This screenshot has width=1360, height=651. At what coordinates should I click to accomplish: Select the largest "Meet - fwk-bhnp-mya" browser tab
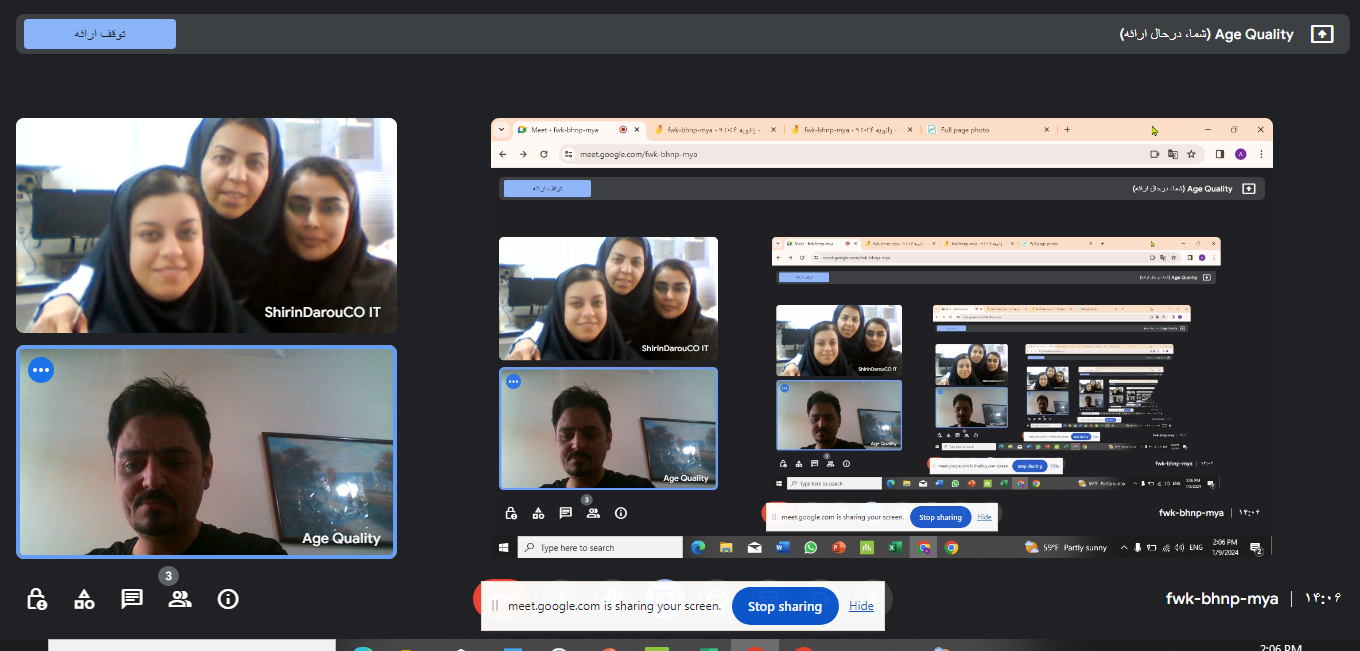(560, 130)
